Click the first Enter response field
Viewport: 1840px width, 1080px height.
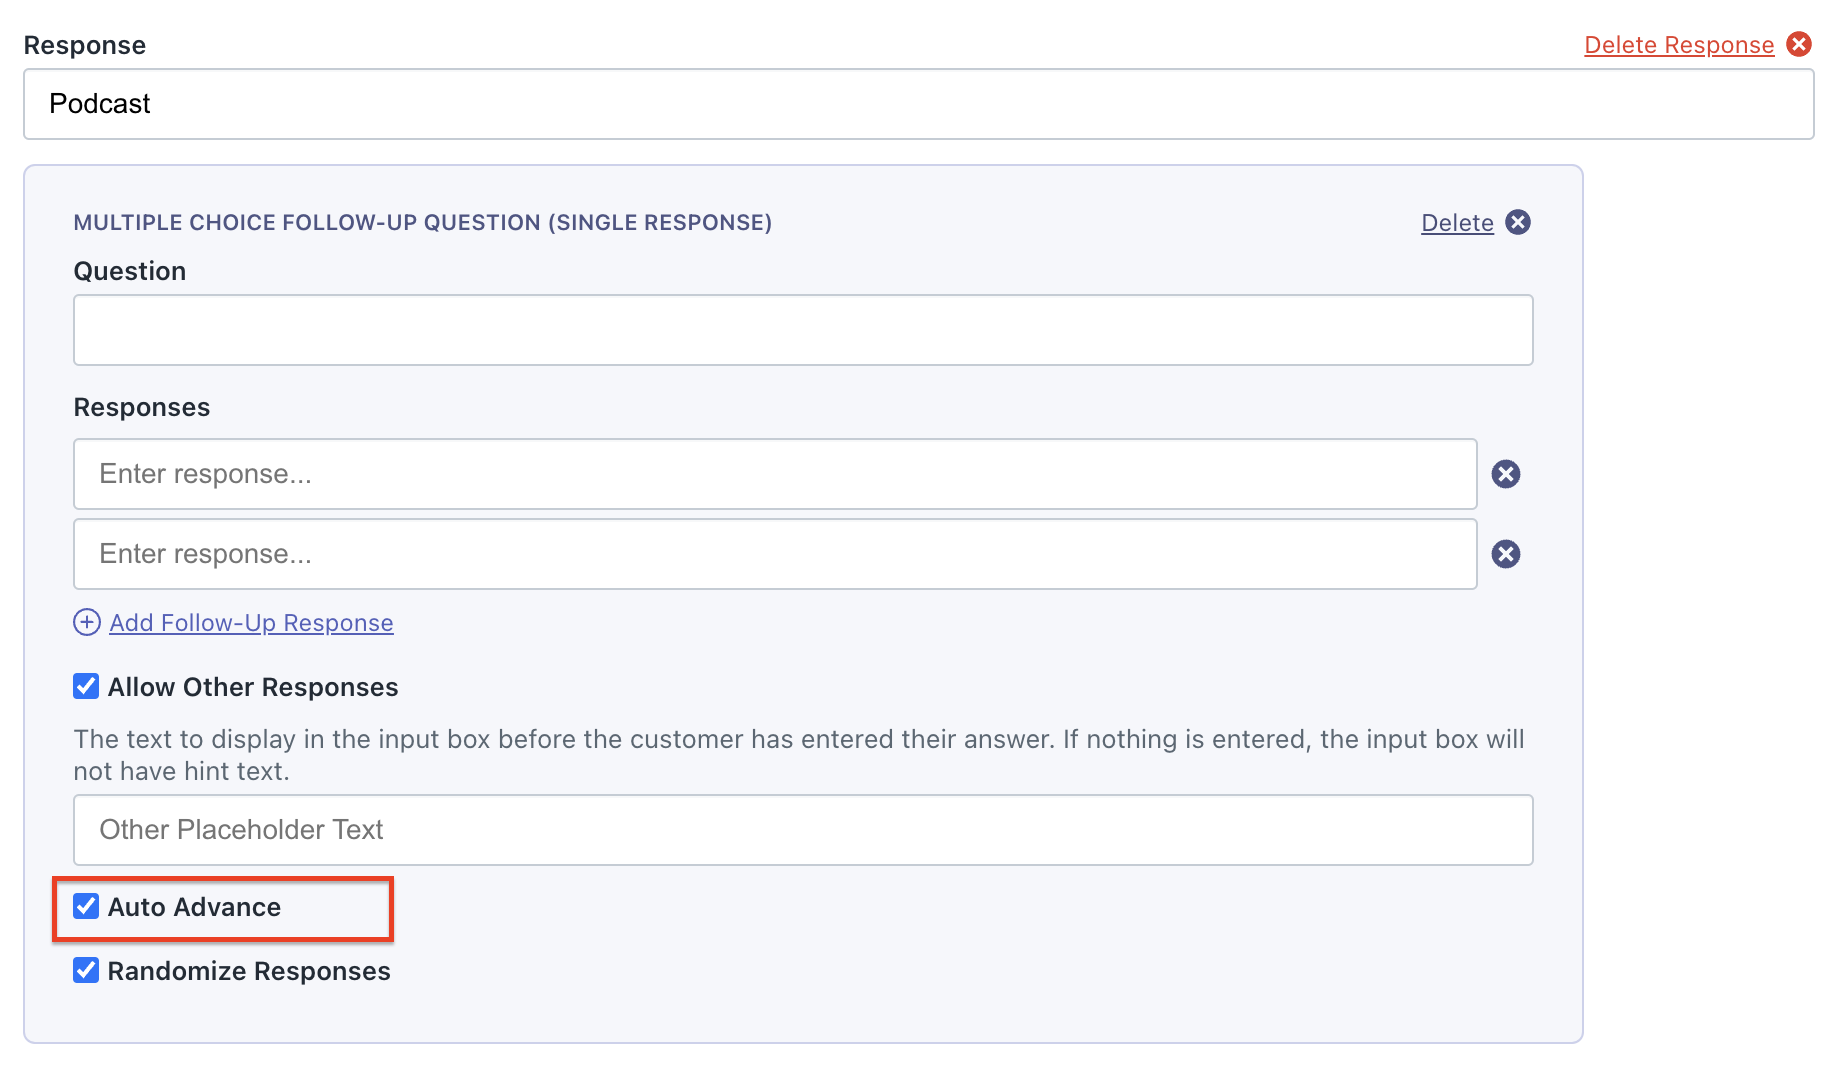[x=775, y=474]
